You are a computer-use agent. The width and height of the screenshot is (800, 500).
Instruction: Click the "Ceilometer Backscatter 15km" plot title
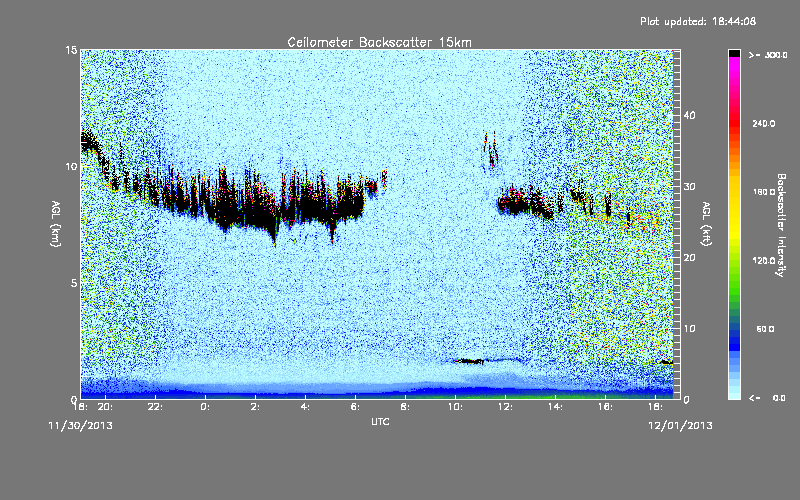point(379,42)
